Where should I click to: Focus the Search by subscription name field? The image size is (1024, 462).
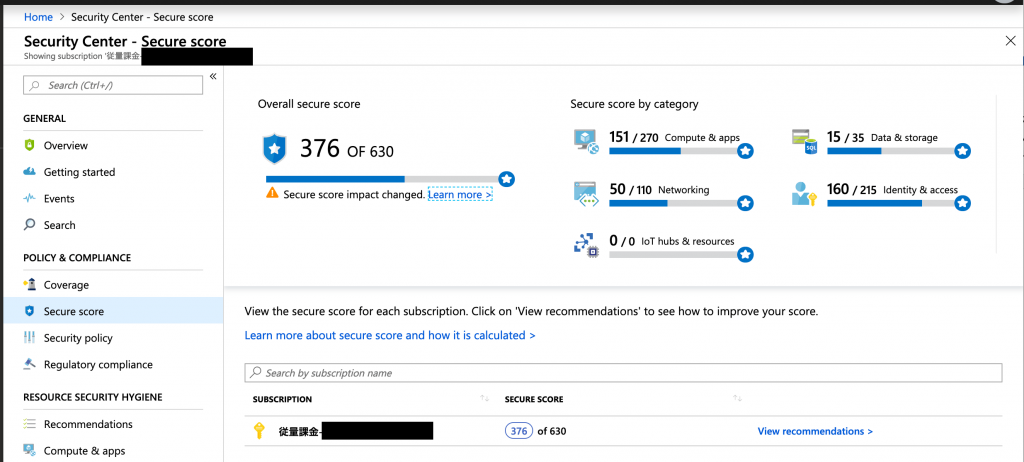click(623, 372)
